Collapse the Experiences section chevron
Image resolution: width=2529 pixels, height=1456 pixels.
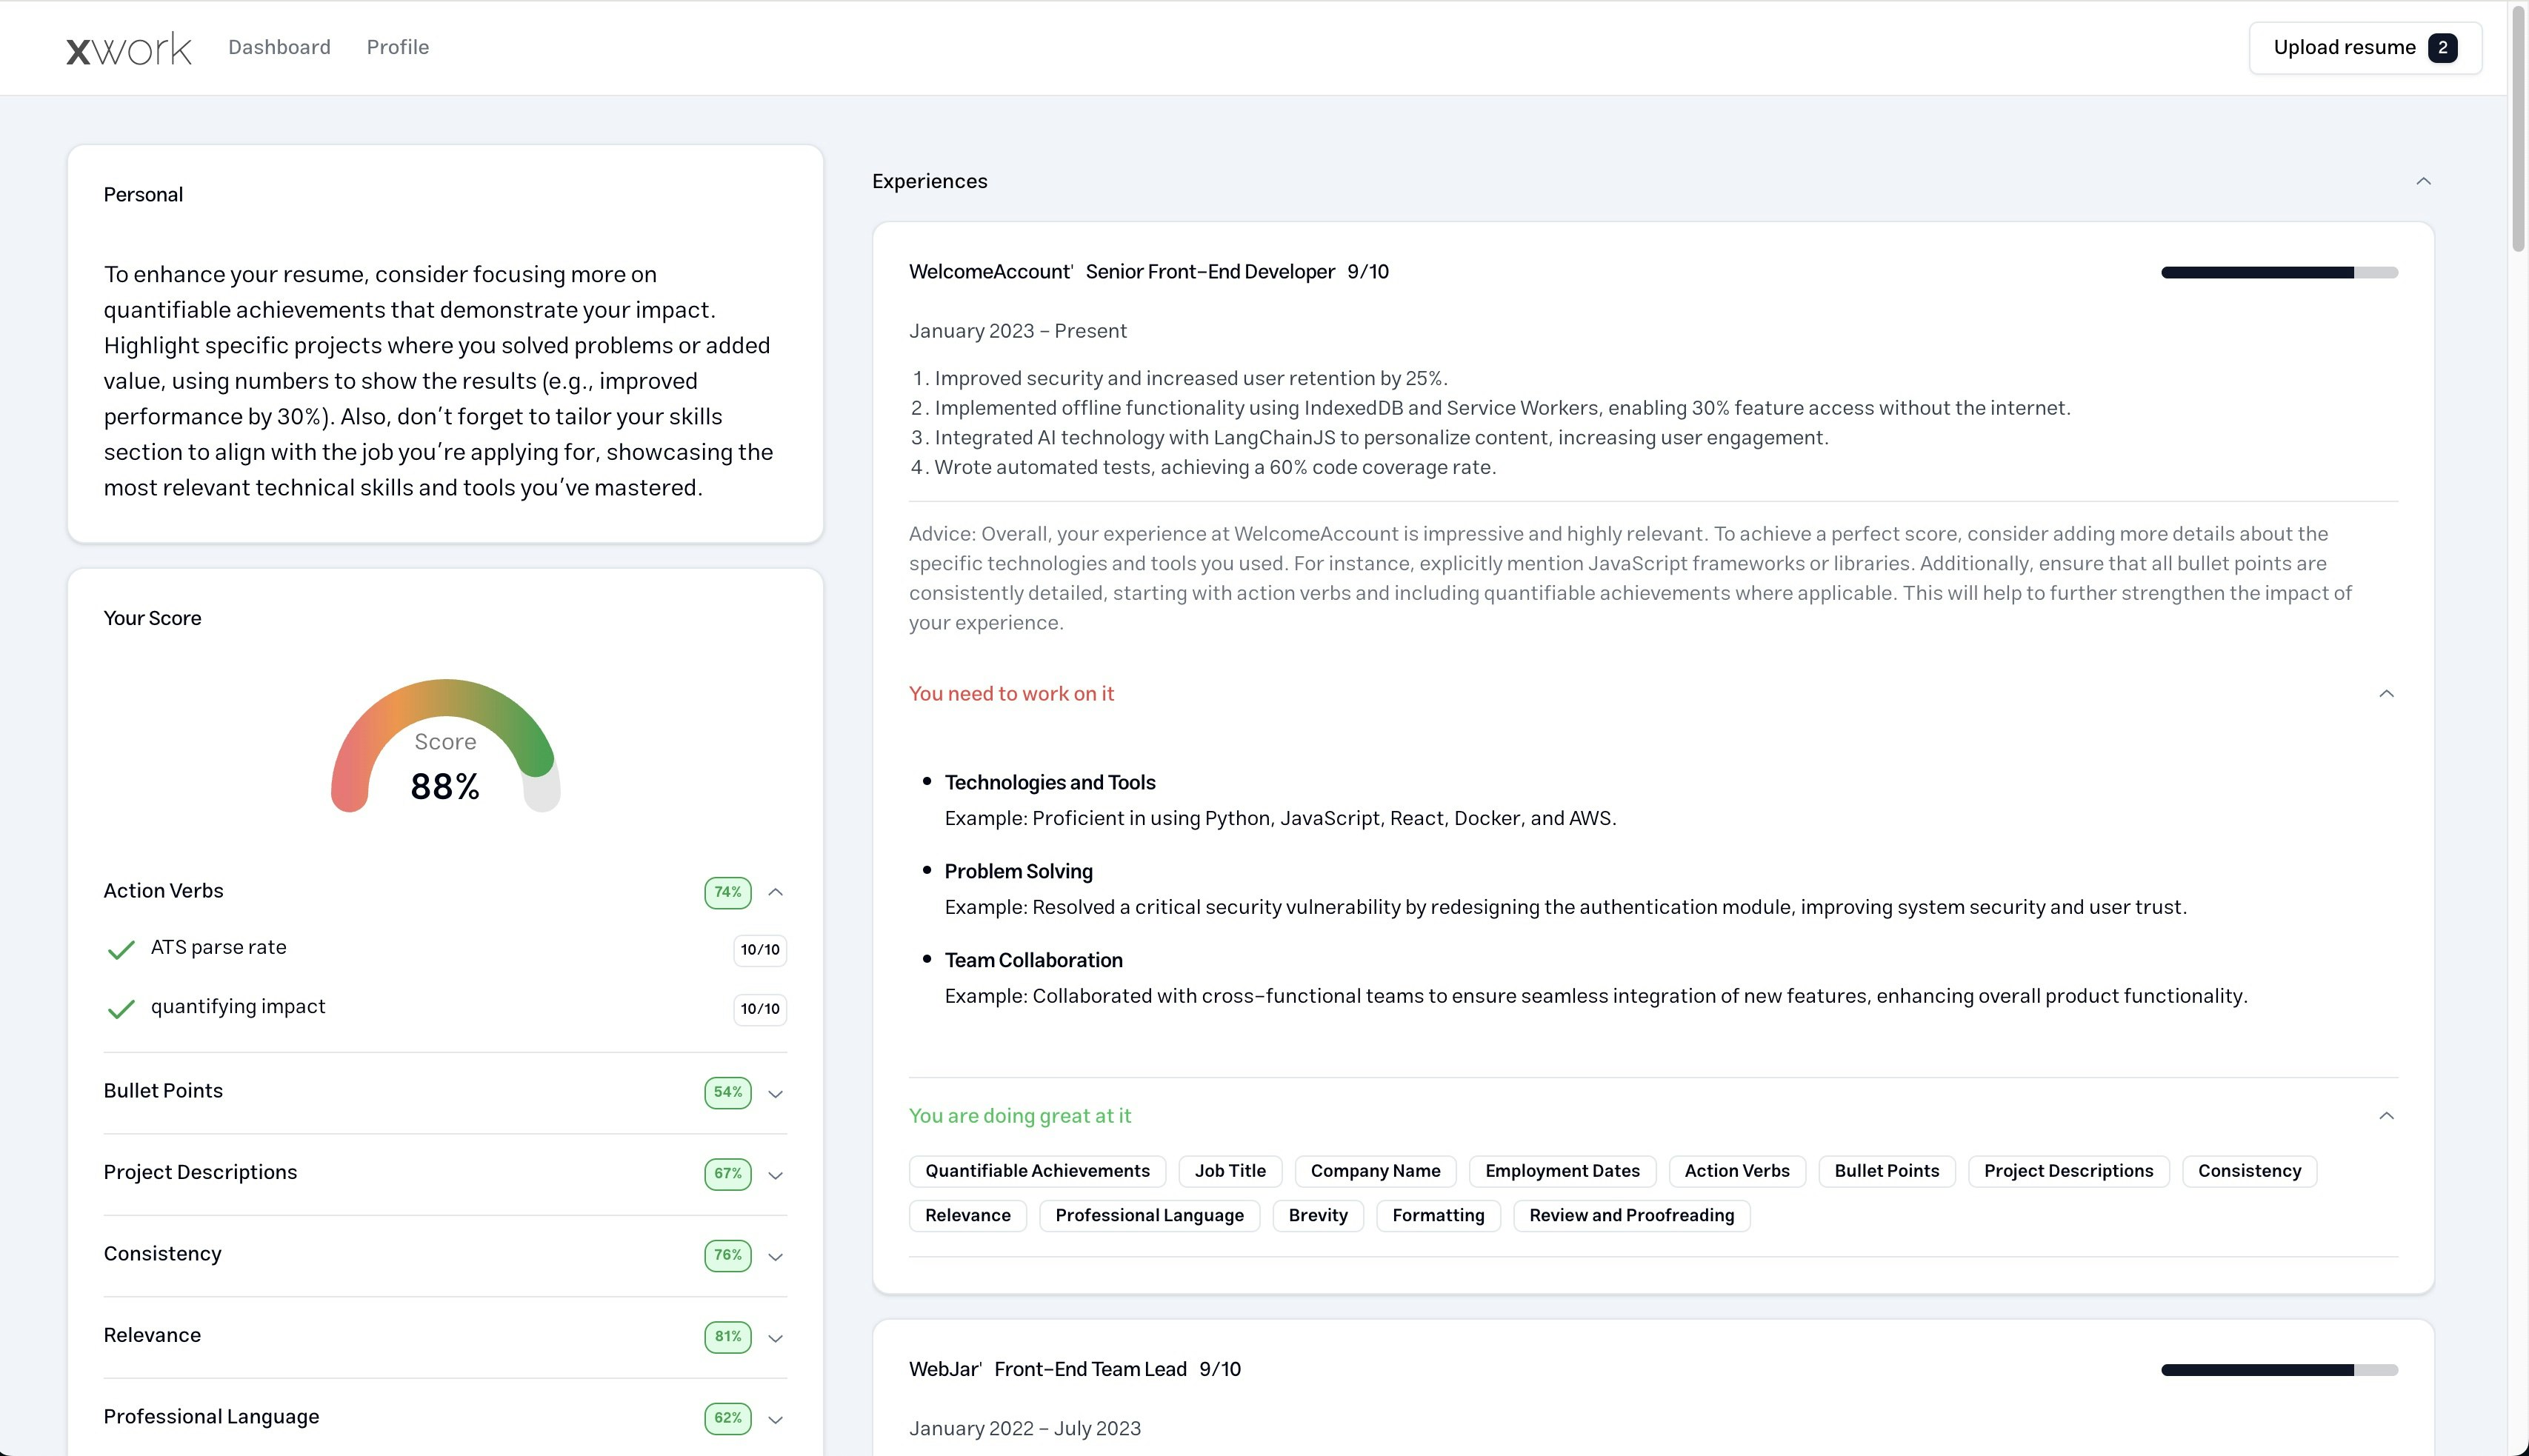[2423, 181]
